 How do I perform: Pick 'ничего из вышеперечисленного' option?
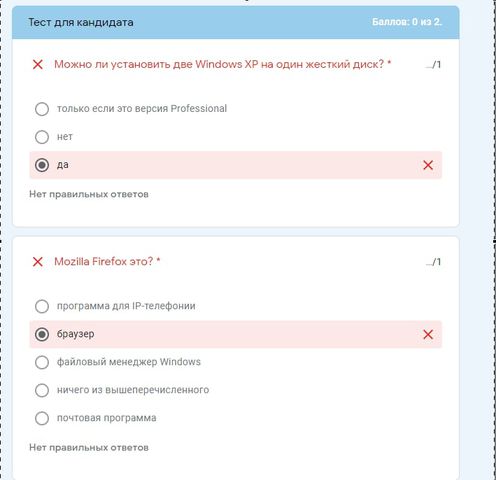(42, 390)
